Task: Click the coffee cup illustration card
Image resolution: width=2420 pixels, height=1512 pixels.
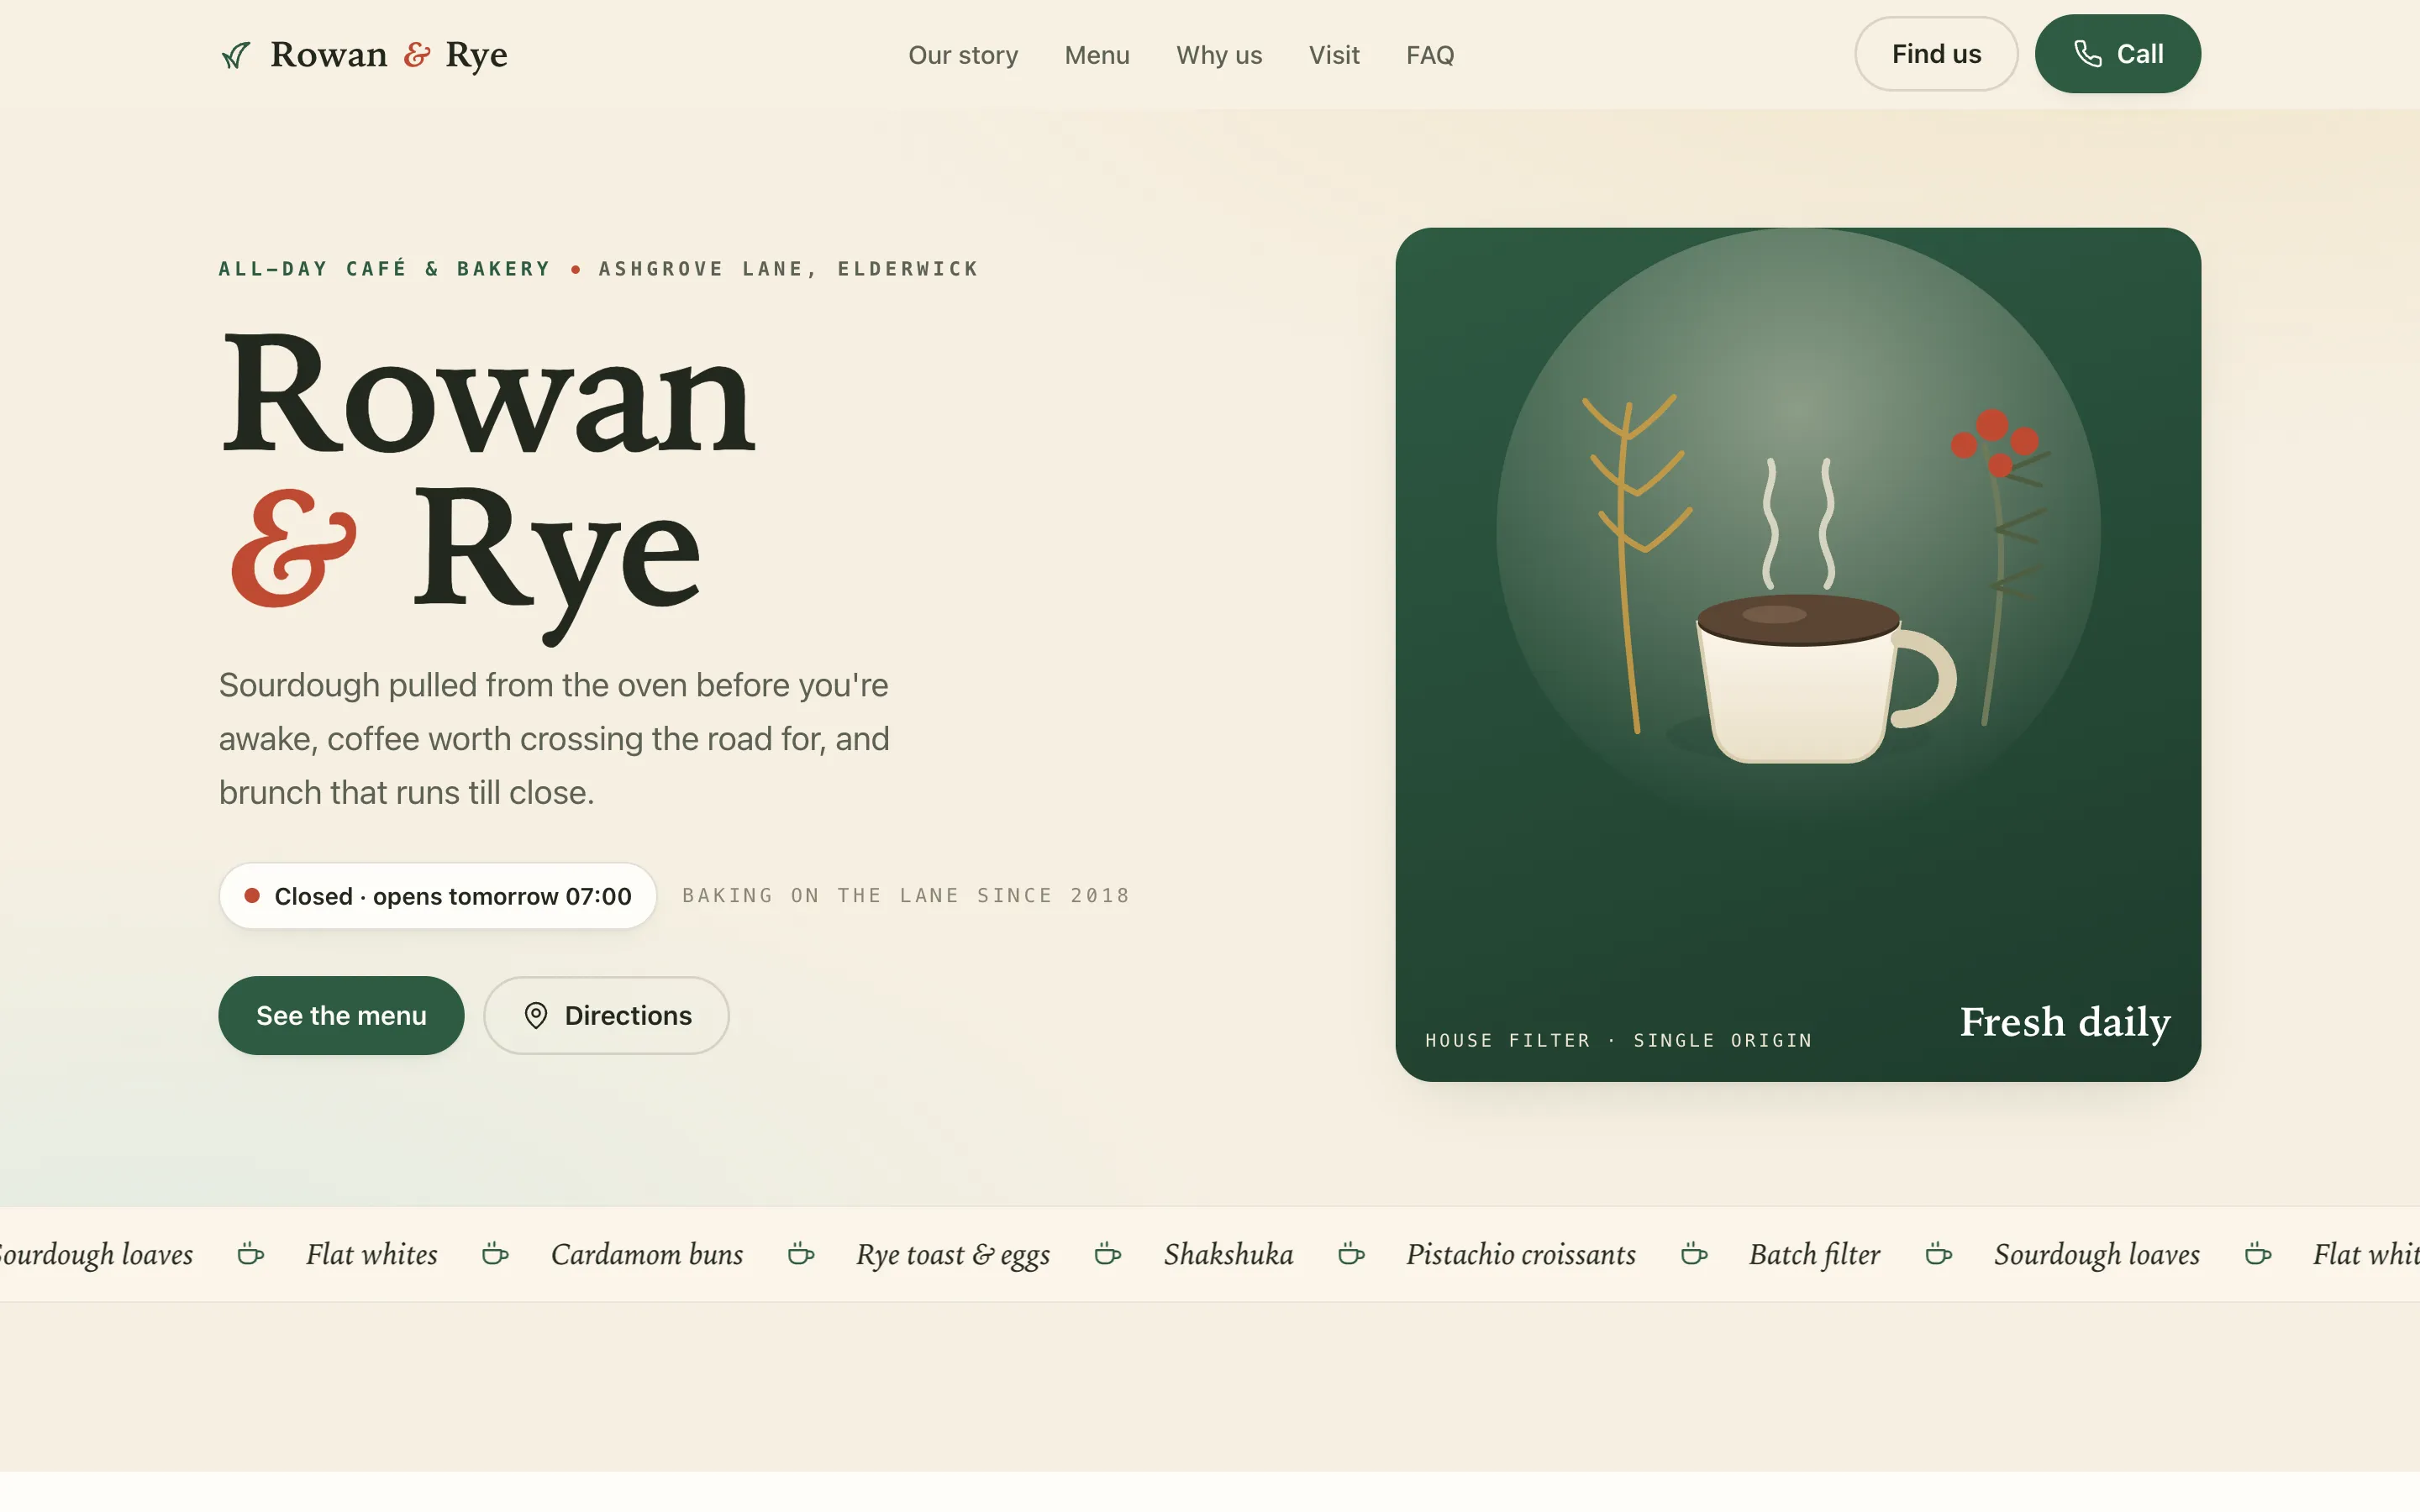Action: tap(1798, 654)
